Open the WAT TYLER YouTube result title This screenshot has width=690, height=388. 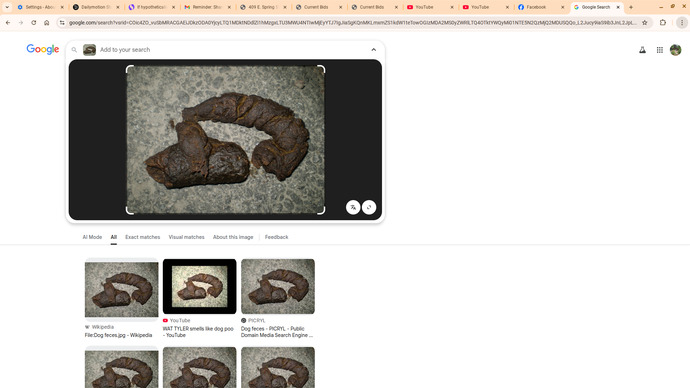click(198, 332)
